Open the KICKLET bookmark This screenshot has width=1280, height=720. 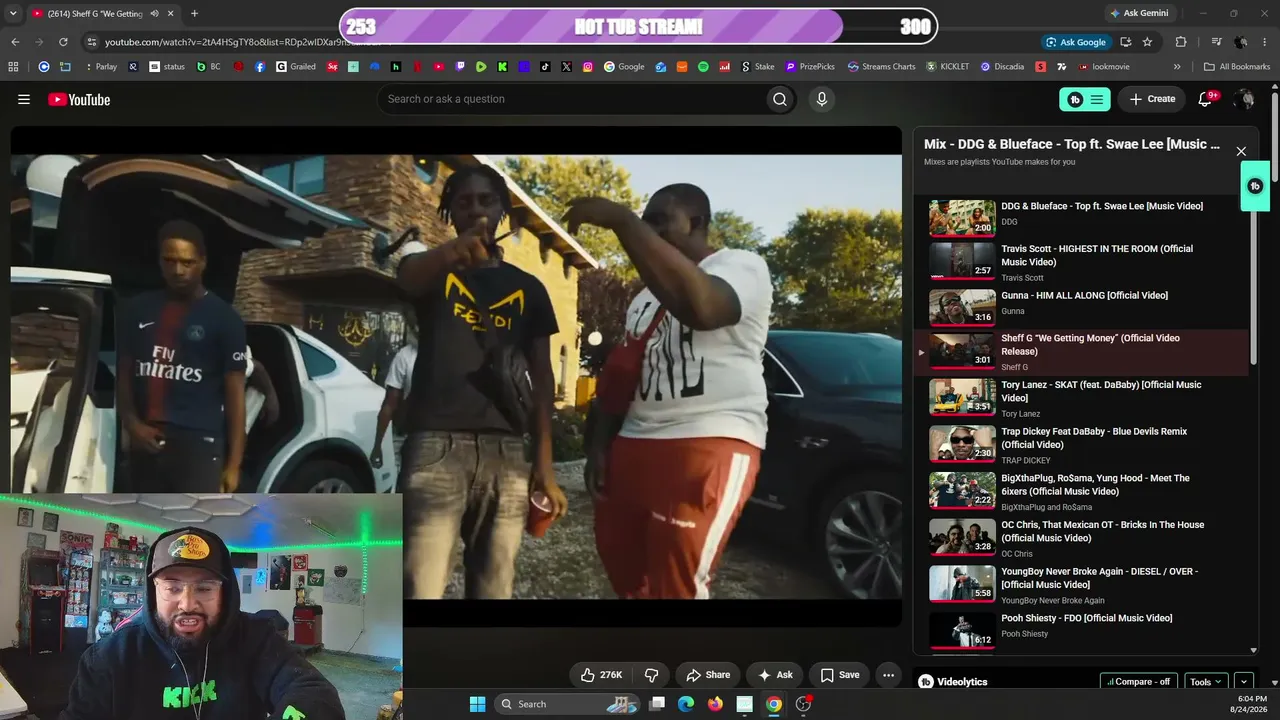948,67
